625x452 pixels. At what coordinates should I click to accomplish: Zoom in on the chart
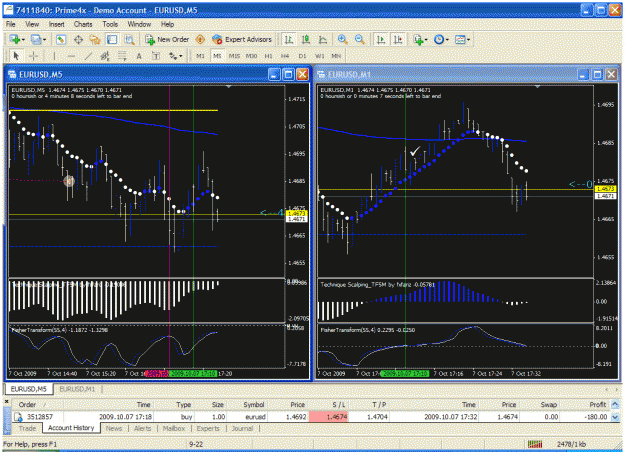point(342,39)
